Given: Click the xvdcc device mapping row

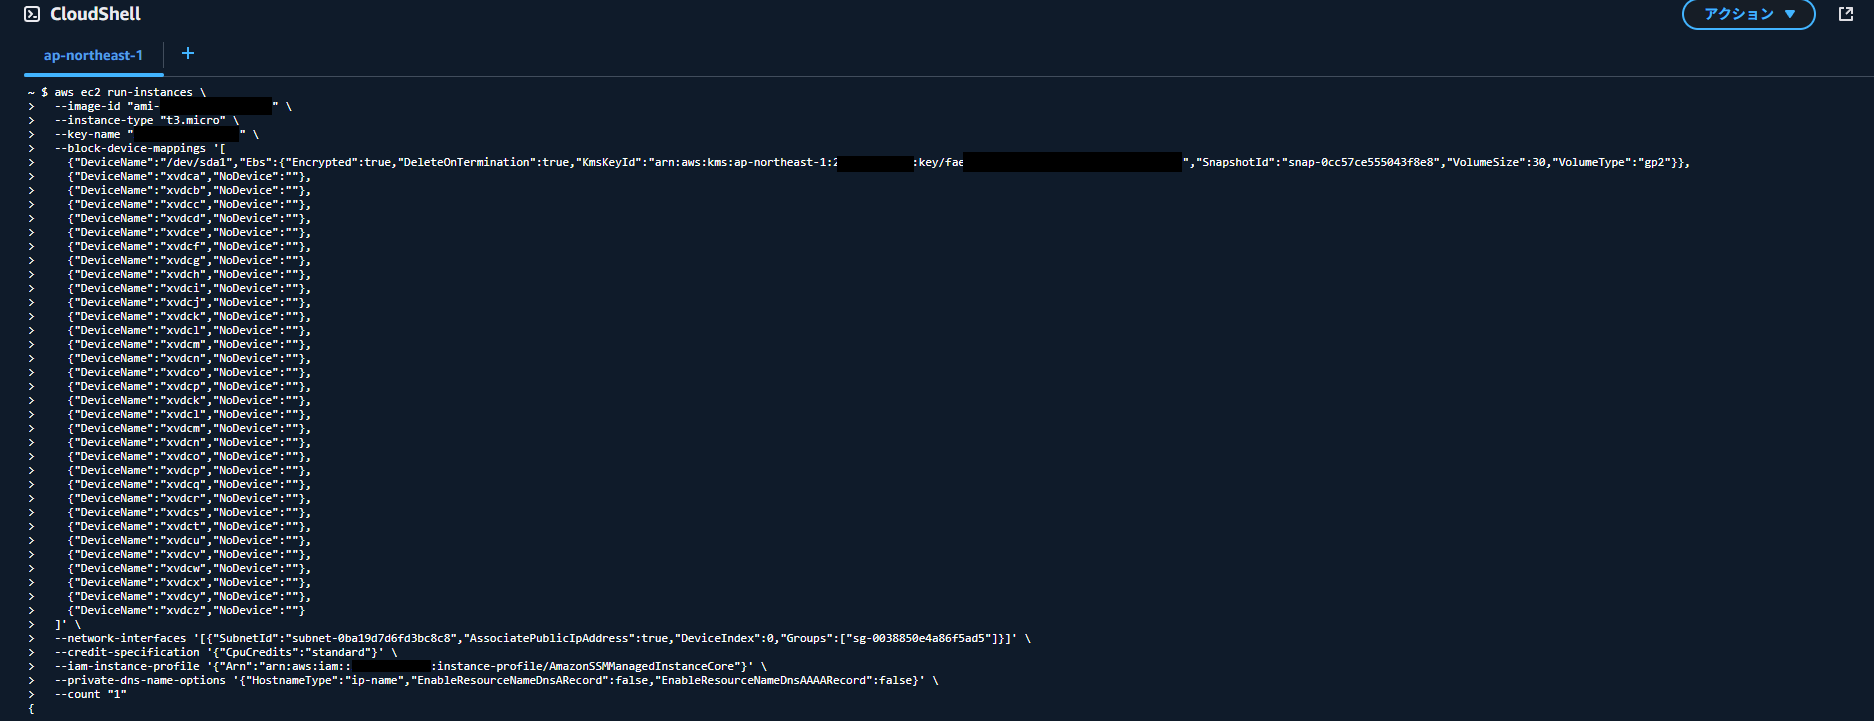Looking at the screenshot, I should [x=189, y=204].
